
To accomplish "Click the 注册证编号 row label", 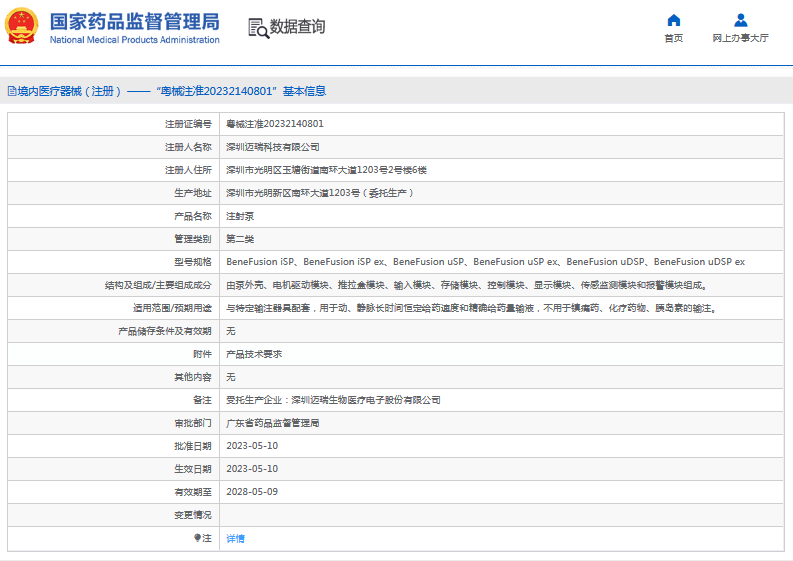I will (x=188, y=124).
